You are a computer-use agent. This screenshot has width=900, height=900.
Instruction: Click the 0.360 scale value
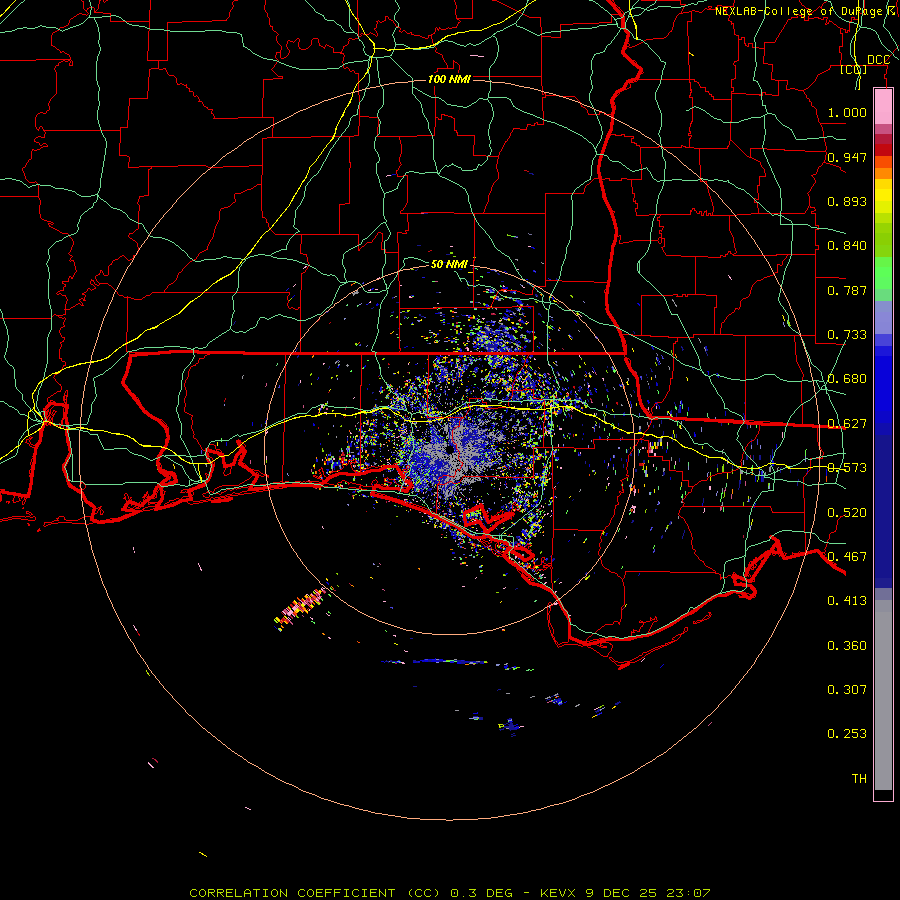coord(847,645)
